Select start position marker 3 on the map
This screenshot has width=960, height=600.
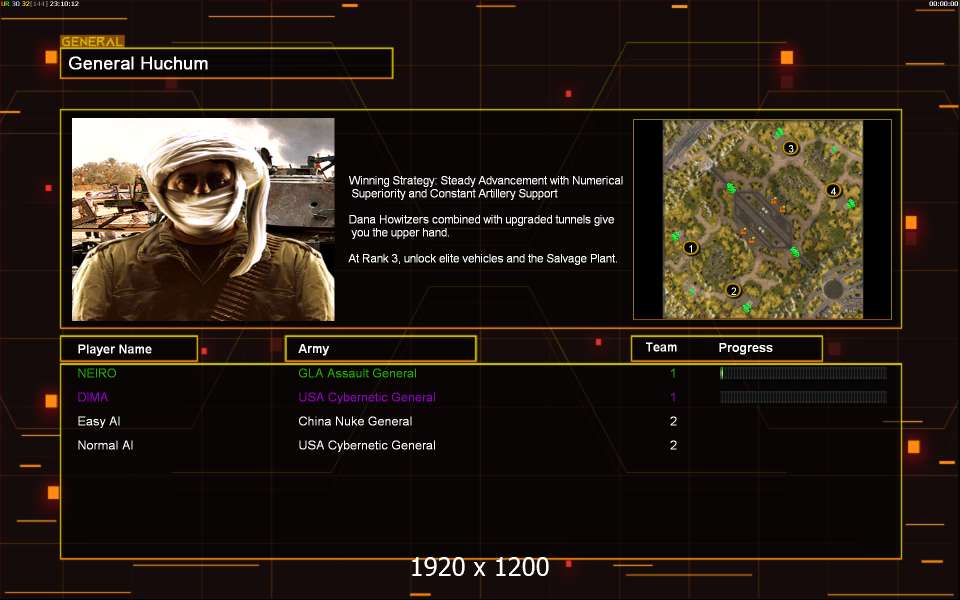point(790,149)
